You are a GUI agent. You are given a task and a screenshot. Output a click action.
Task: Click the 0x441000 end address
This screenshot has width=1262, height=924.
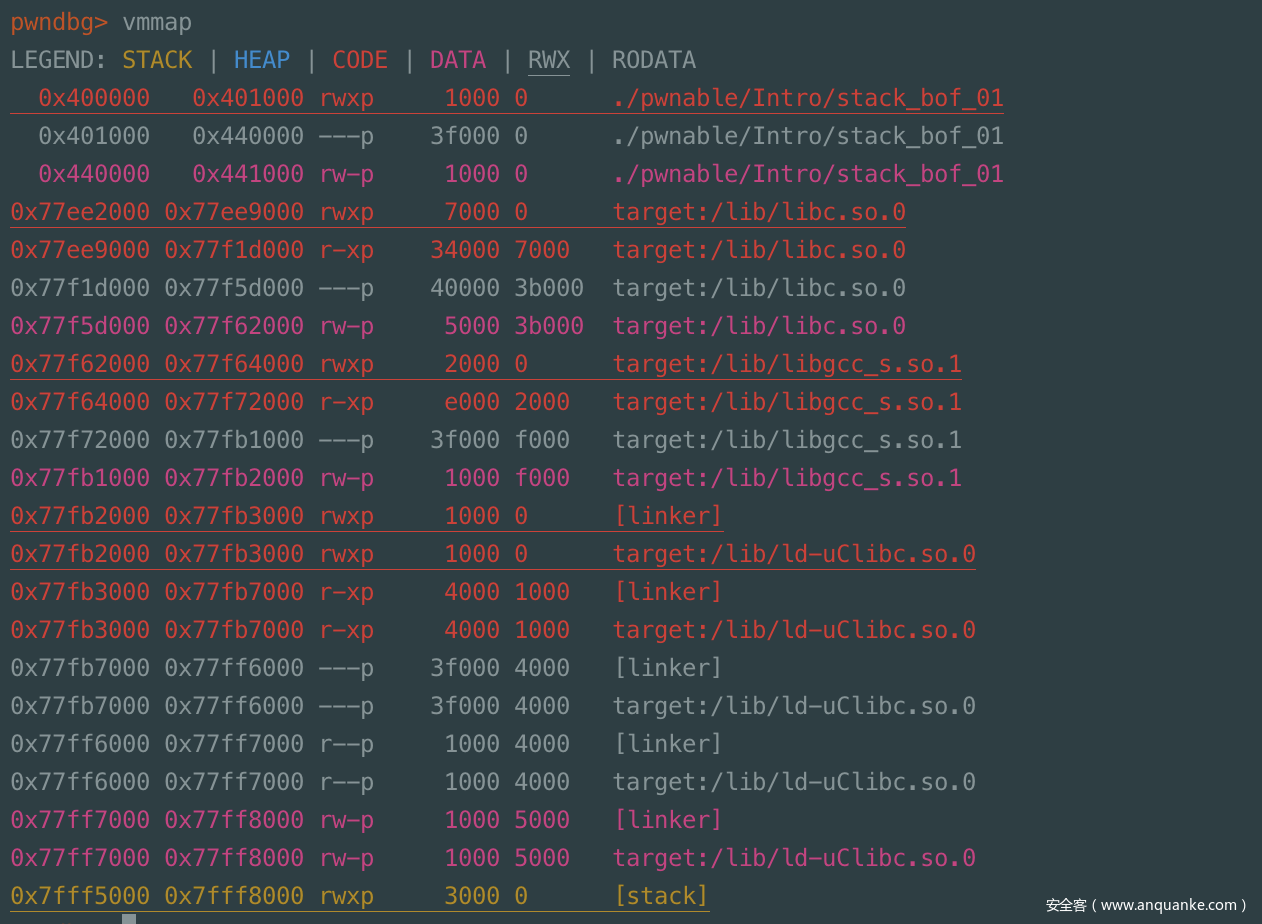[248, 174]
